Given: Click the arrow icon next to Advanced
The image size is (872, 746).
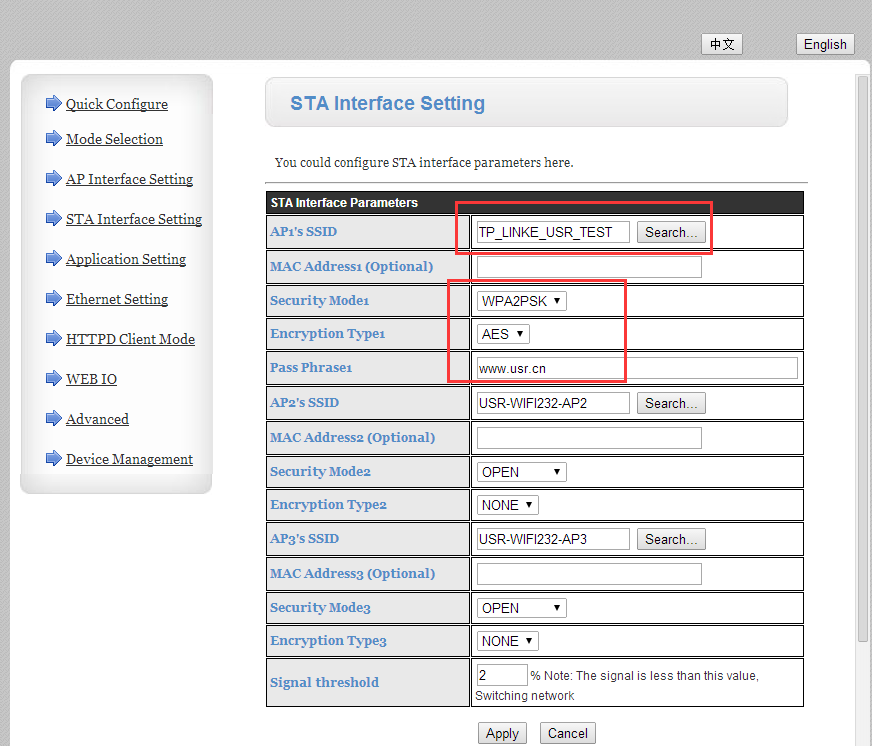Looking at the screenshot, I should 54,418.
